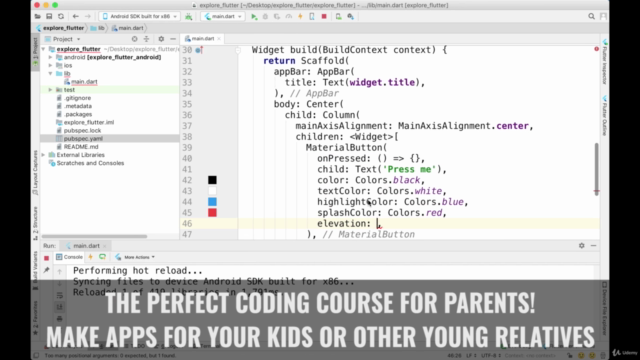The image size is (640, 360).
Task: Click the editor vertical scrollbar thumb
Action: click(x=596, y=169)
